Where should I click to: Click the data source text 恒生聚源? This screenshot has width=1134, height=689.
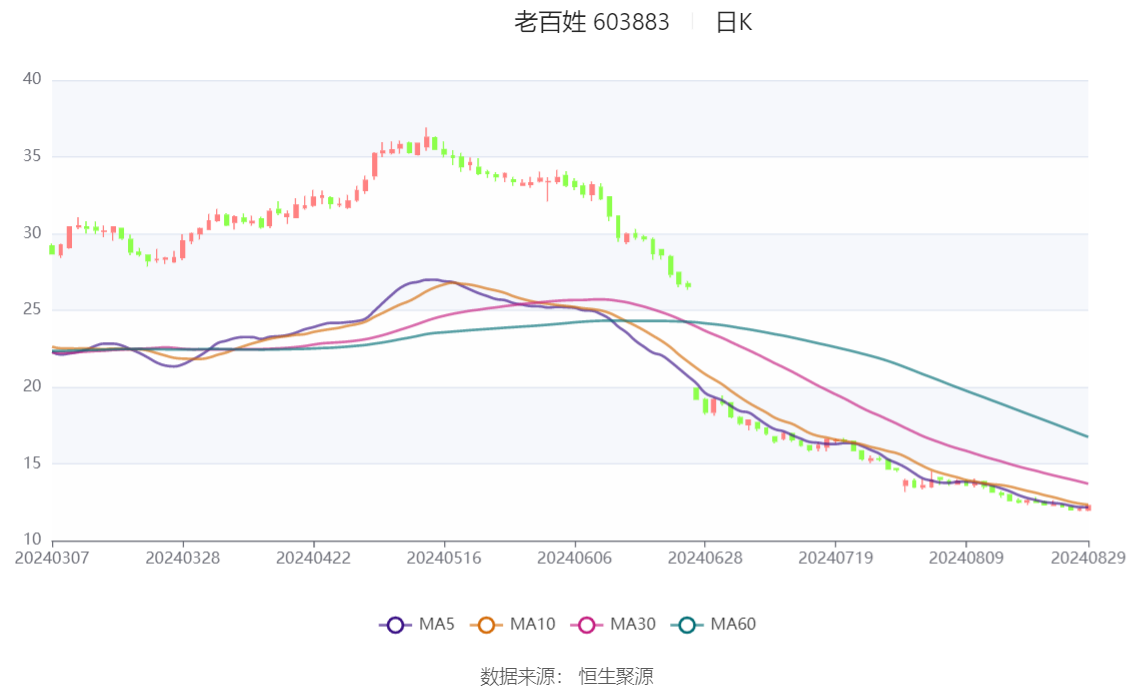616,677
